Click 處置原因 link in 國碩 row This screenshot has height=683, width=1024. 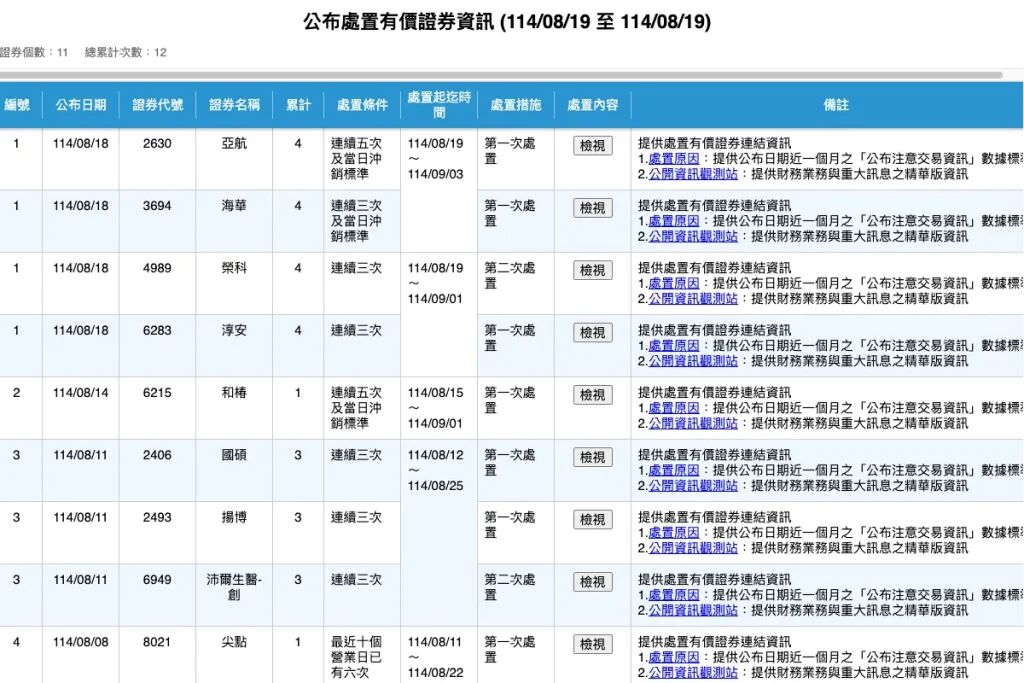pos(673,470)
